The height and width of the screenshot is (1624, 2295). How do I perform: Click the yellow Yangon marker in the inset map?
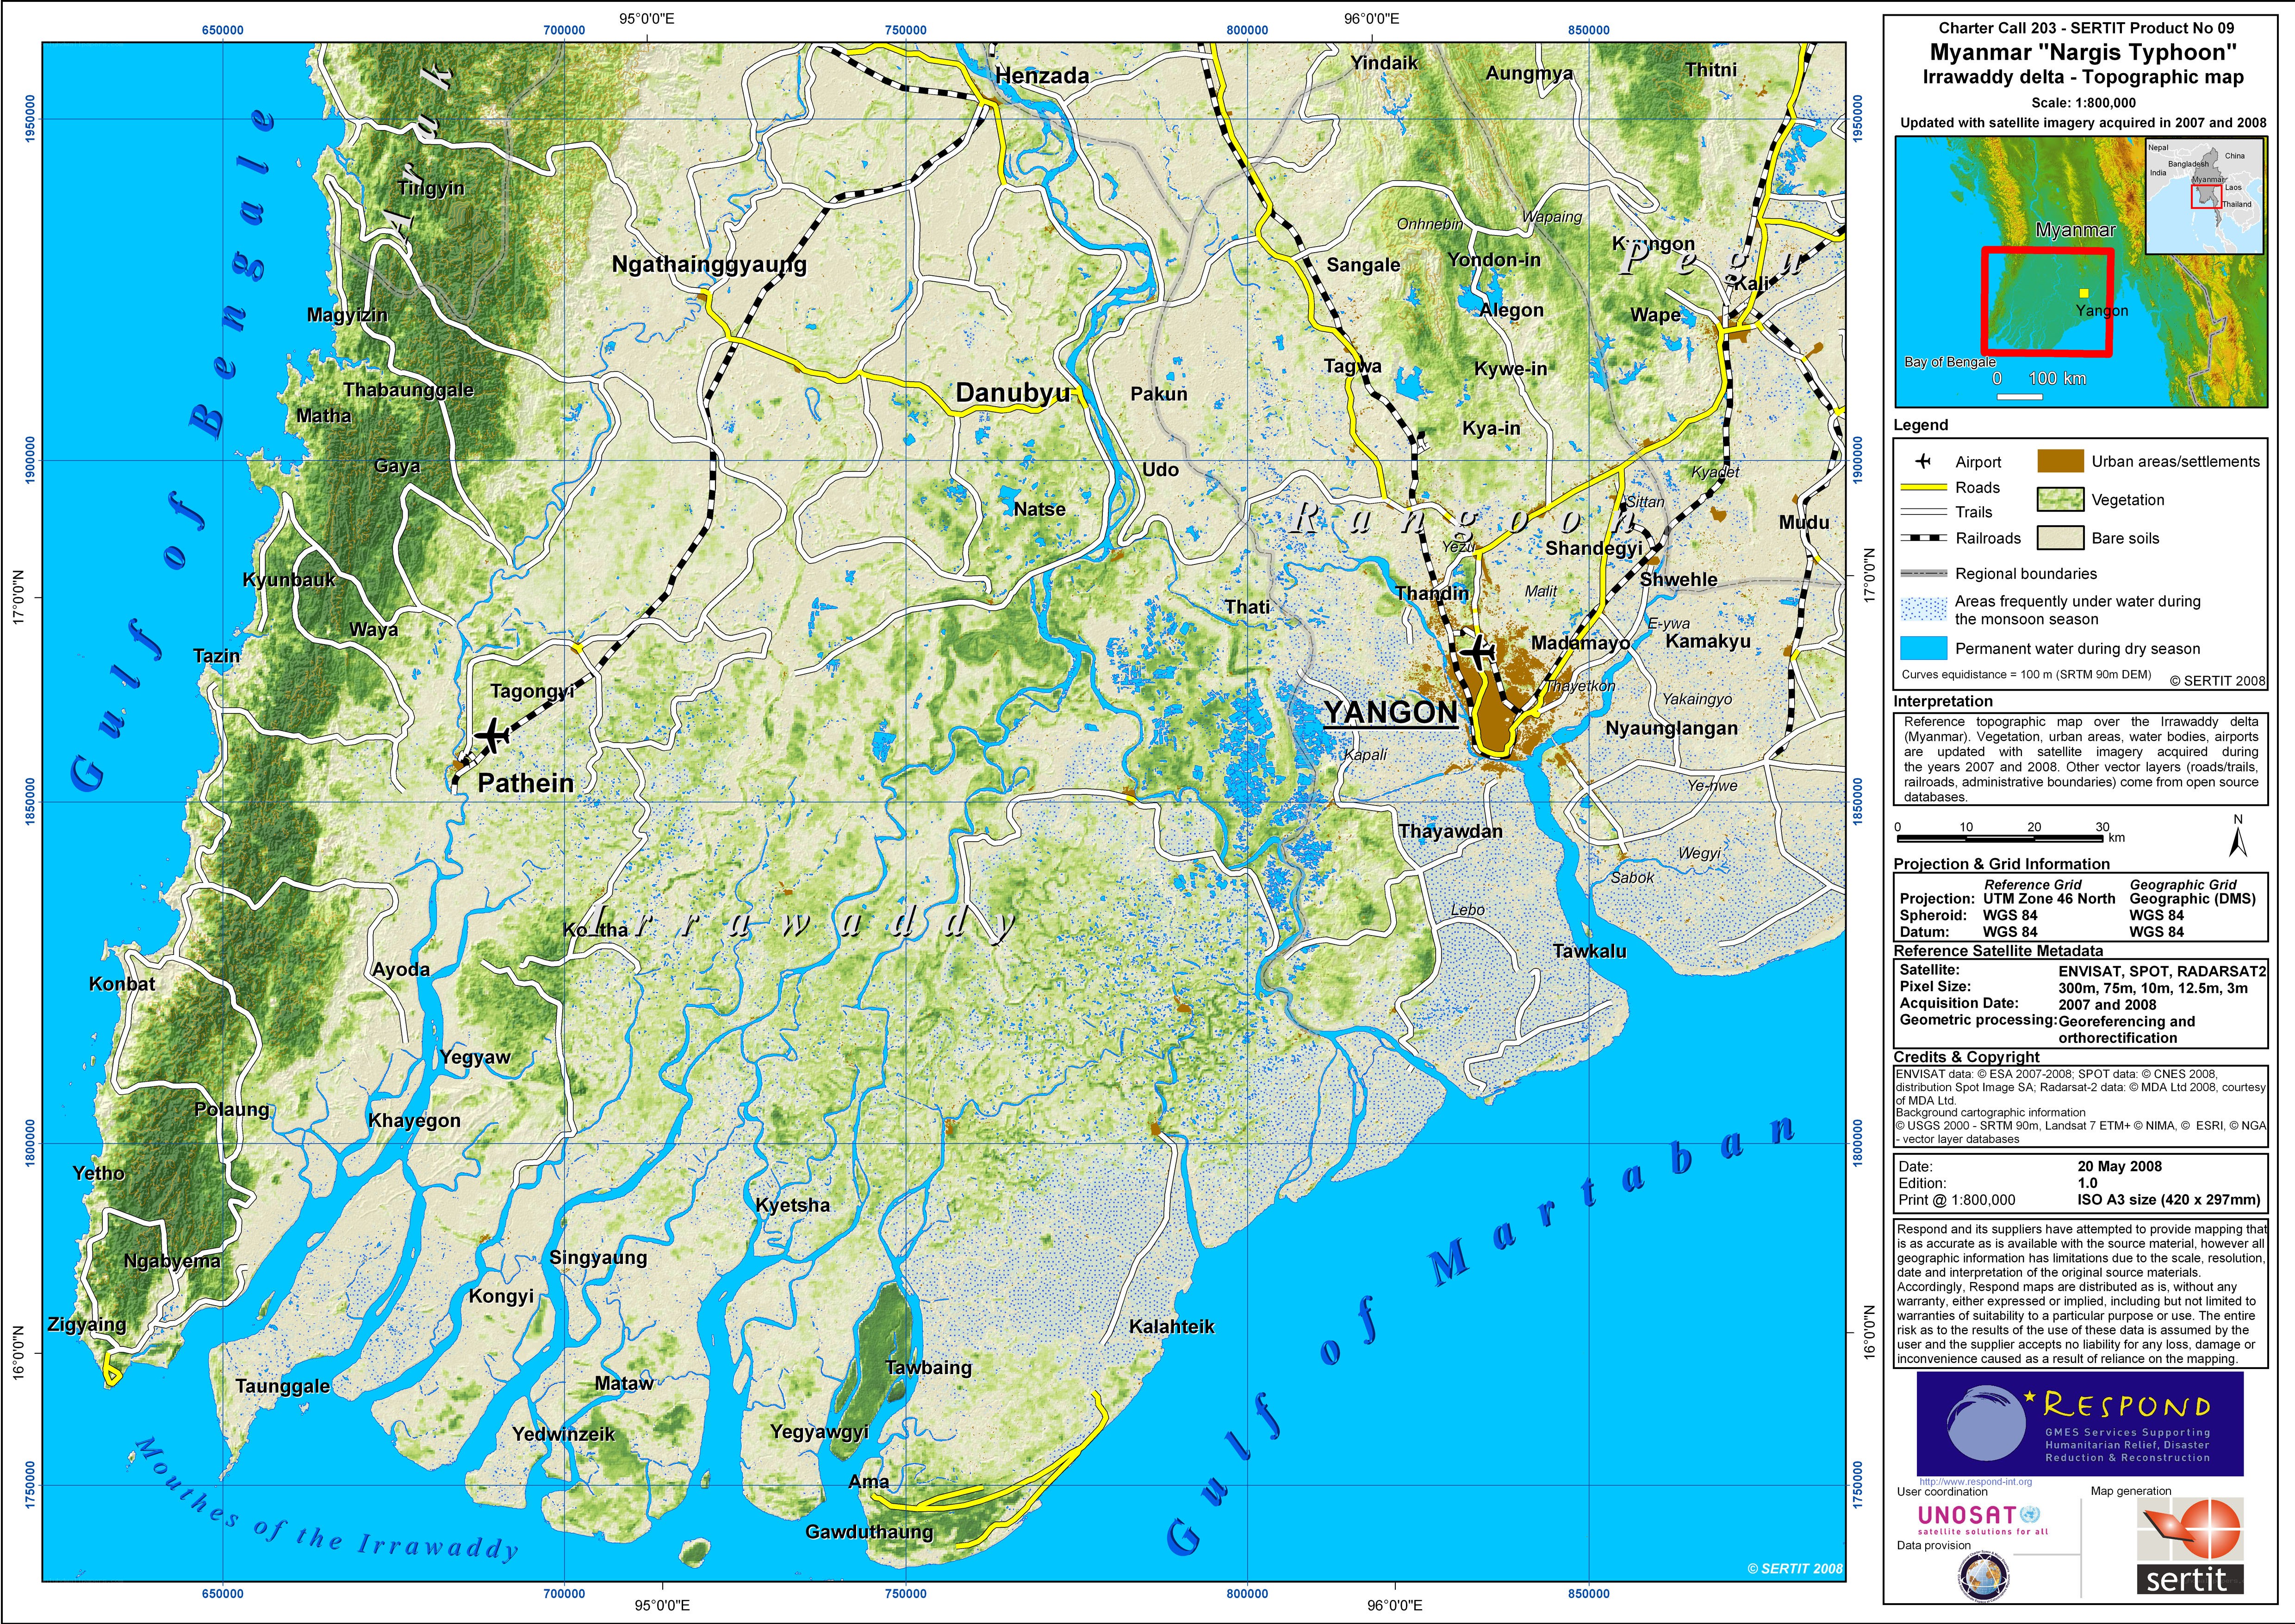[x=2083, y=293]
